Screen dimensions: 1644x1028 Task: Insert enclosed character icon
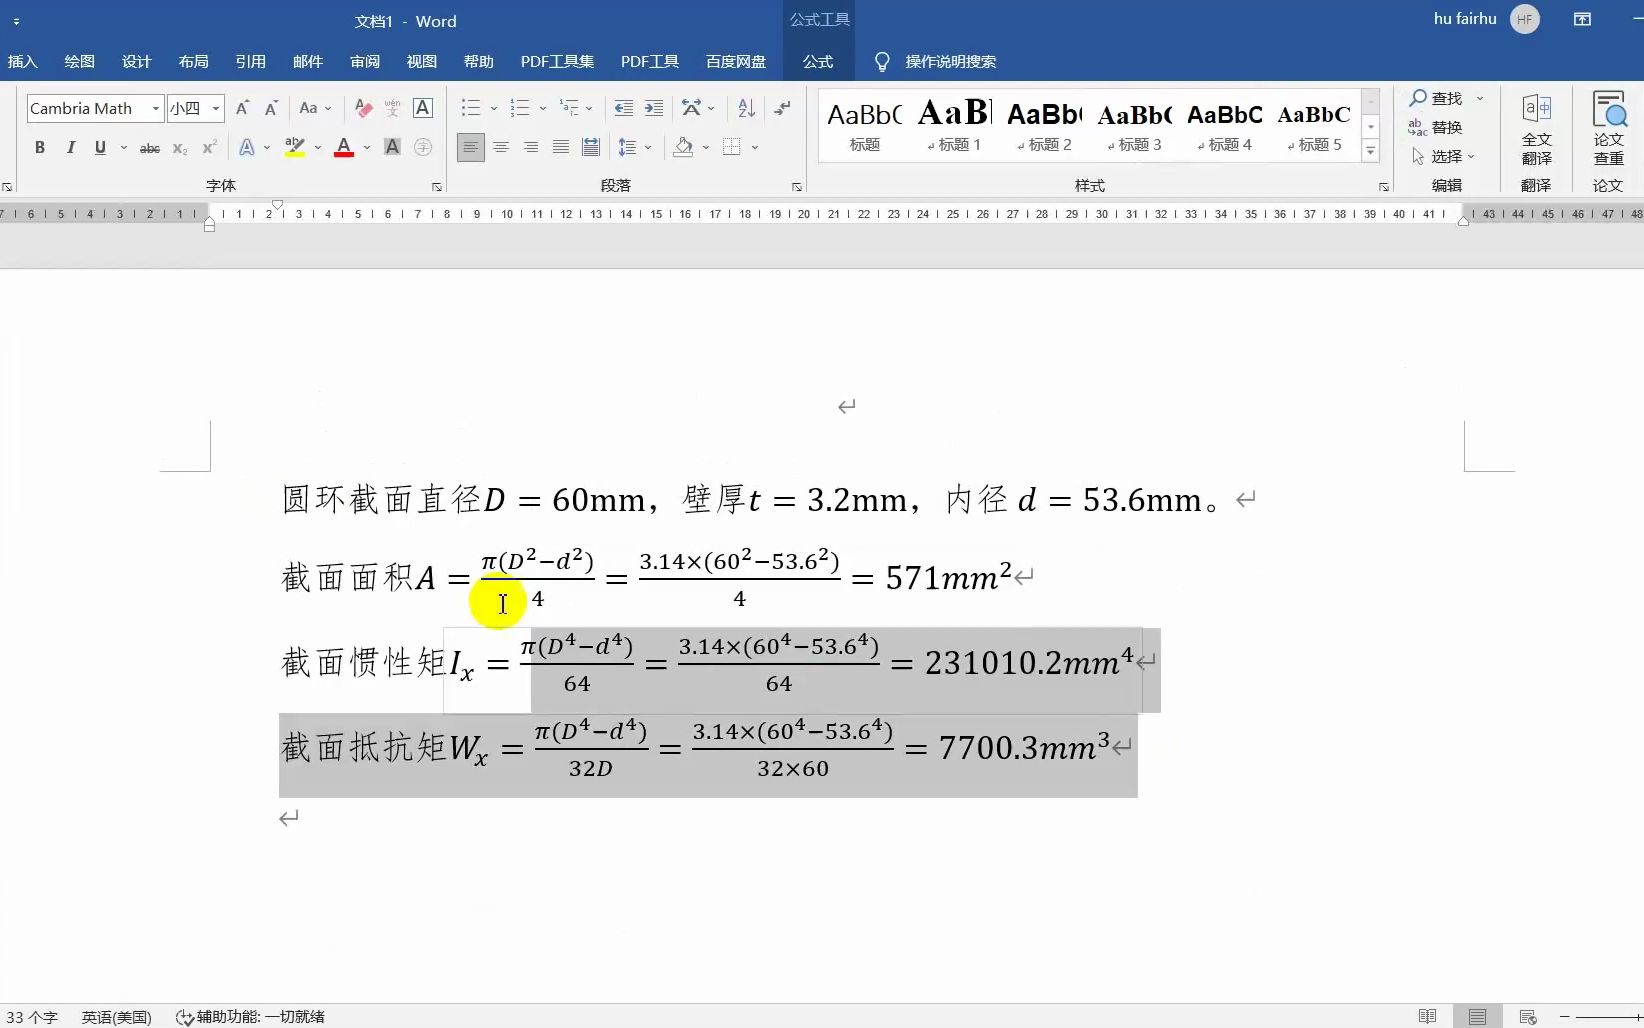tap(423, 148)
